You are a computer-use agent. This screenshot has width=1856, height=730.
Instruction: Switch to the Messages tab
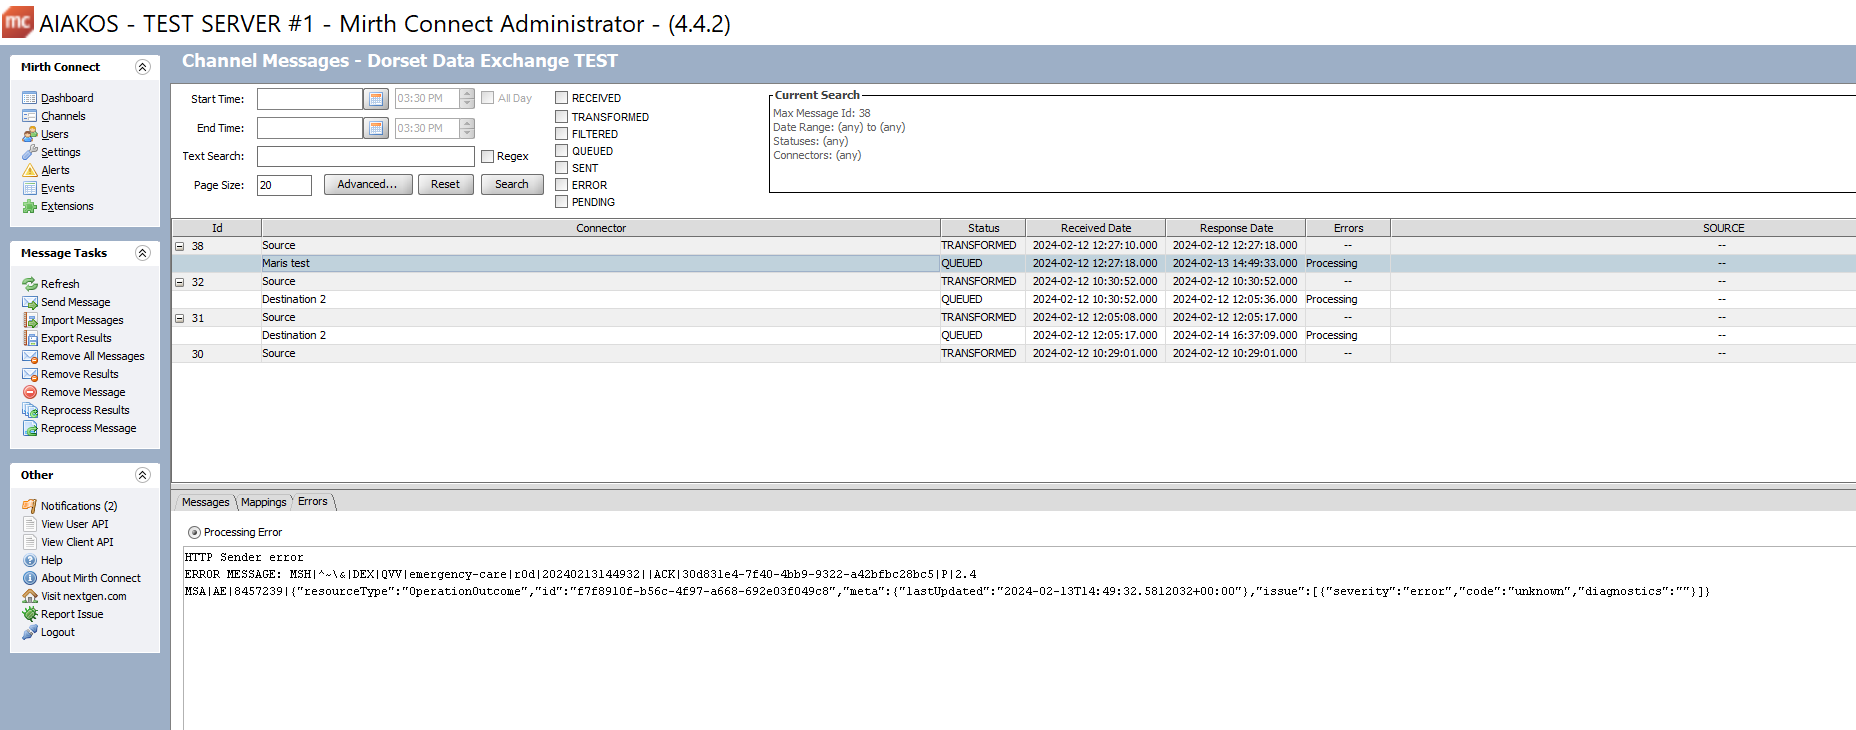(205, 502)
